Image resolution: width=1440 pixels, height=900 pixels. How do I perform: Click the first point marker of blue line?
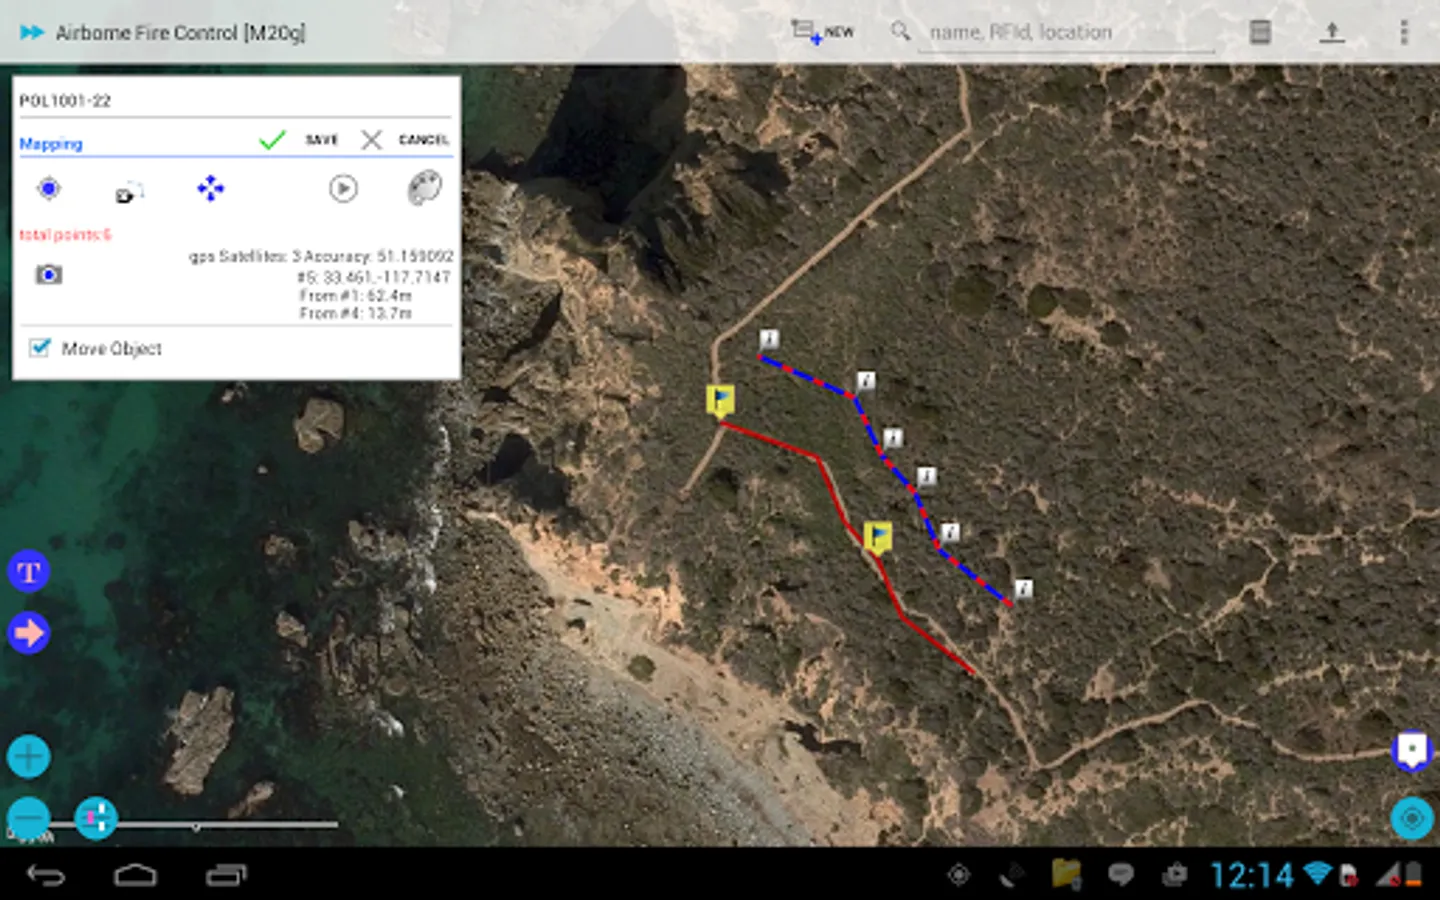coord(768,340)
